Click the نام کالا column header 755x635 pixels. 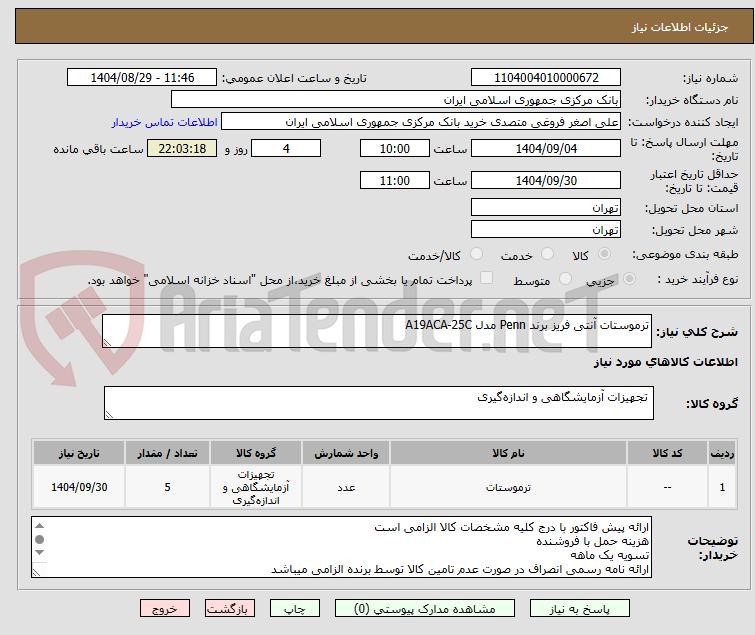pyautogui.click(x=508, y=453)
